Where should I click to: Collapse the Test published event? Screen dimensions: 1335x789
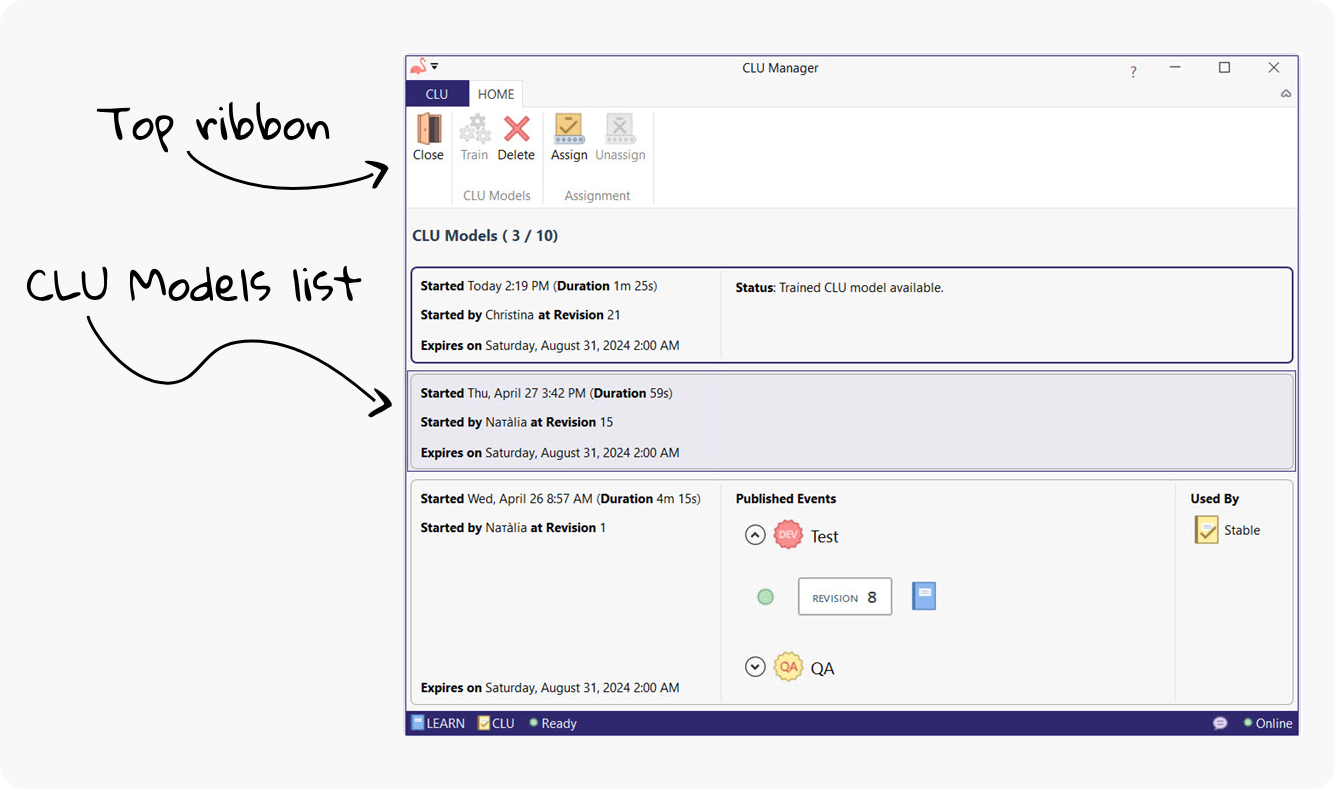coord(755,534)
